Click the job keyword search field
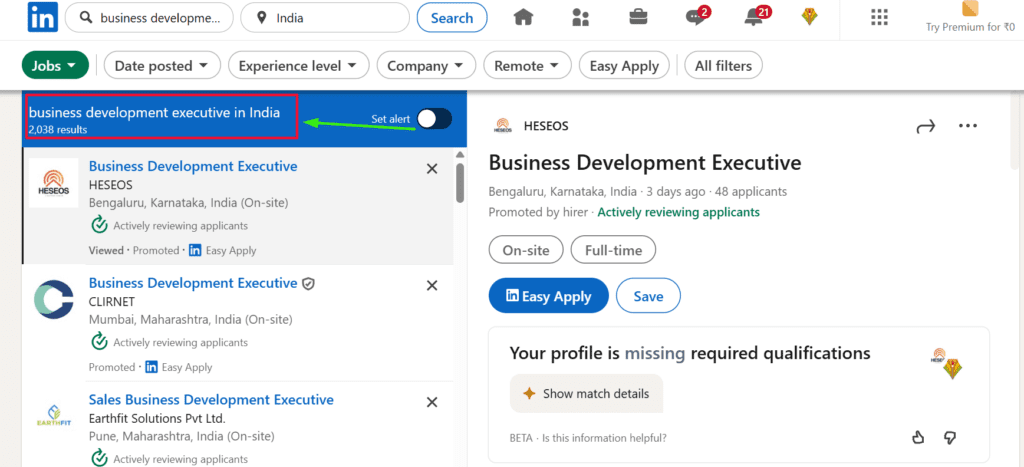Screen dimensions: 1024x467 [149, 18]
